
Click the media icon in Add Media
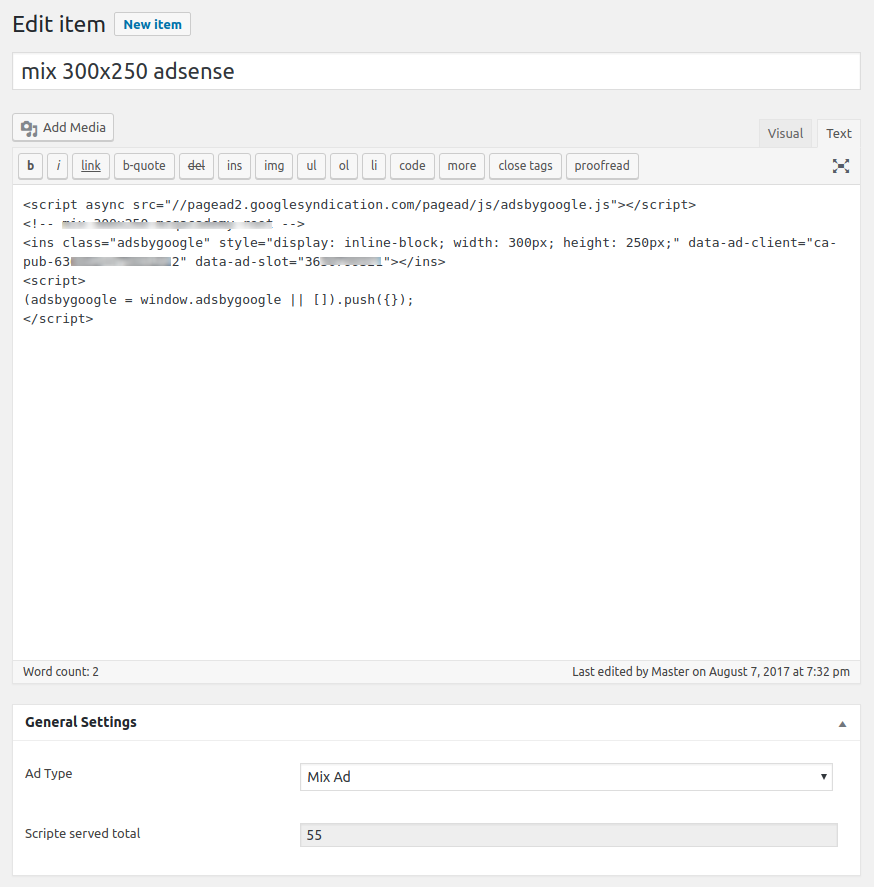point(29,128)
